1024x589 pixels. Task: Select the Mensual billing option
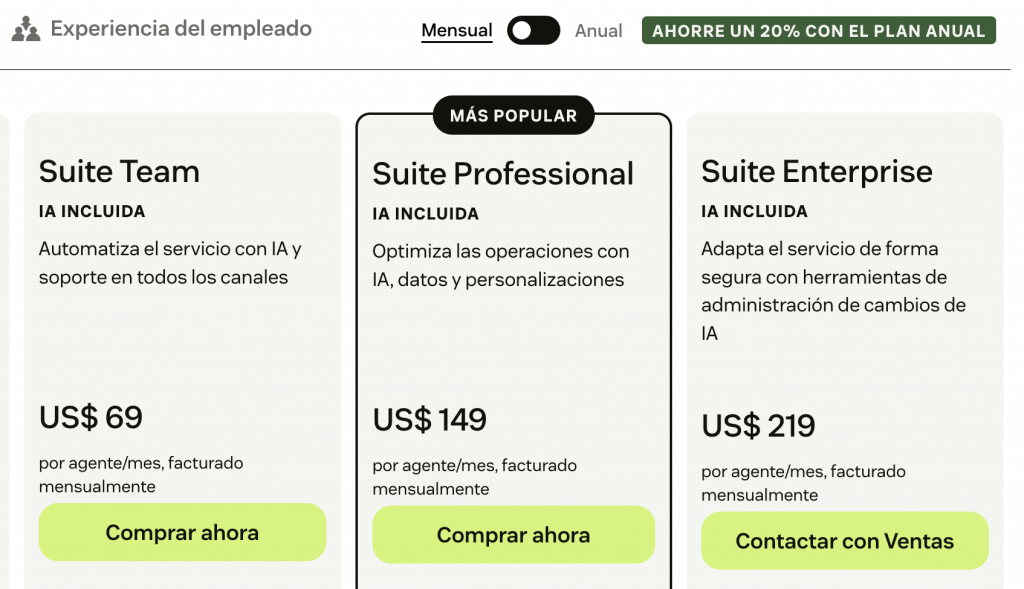pyautogui.click(x=456, y=30)
